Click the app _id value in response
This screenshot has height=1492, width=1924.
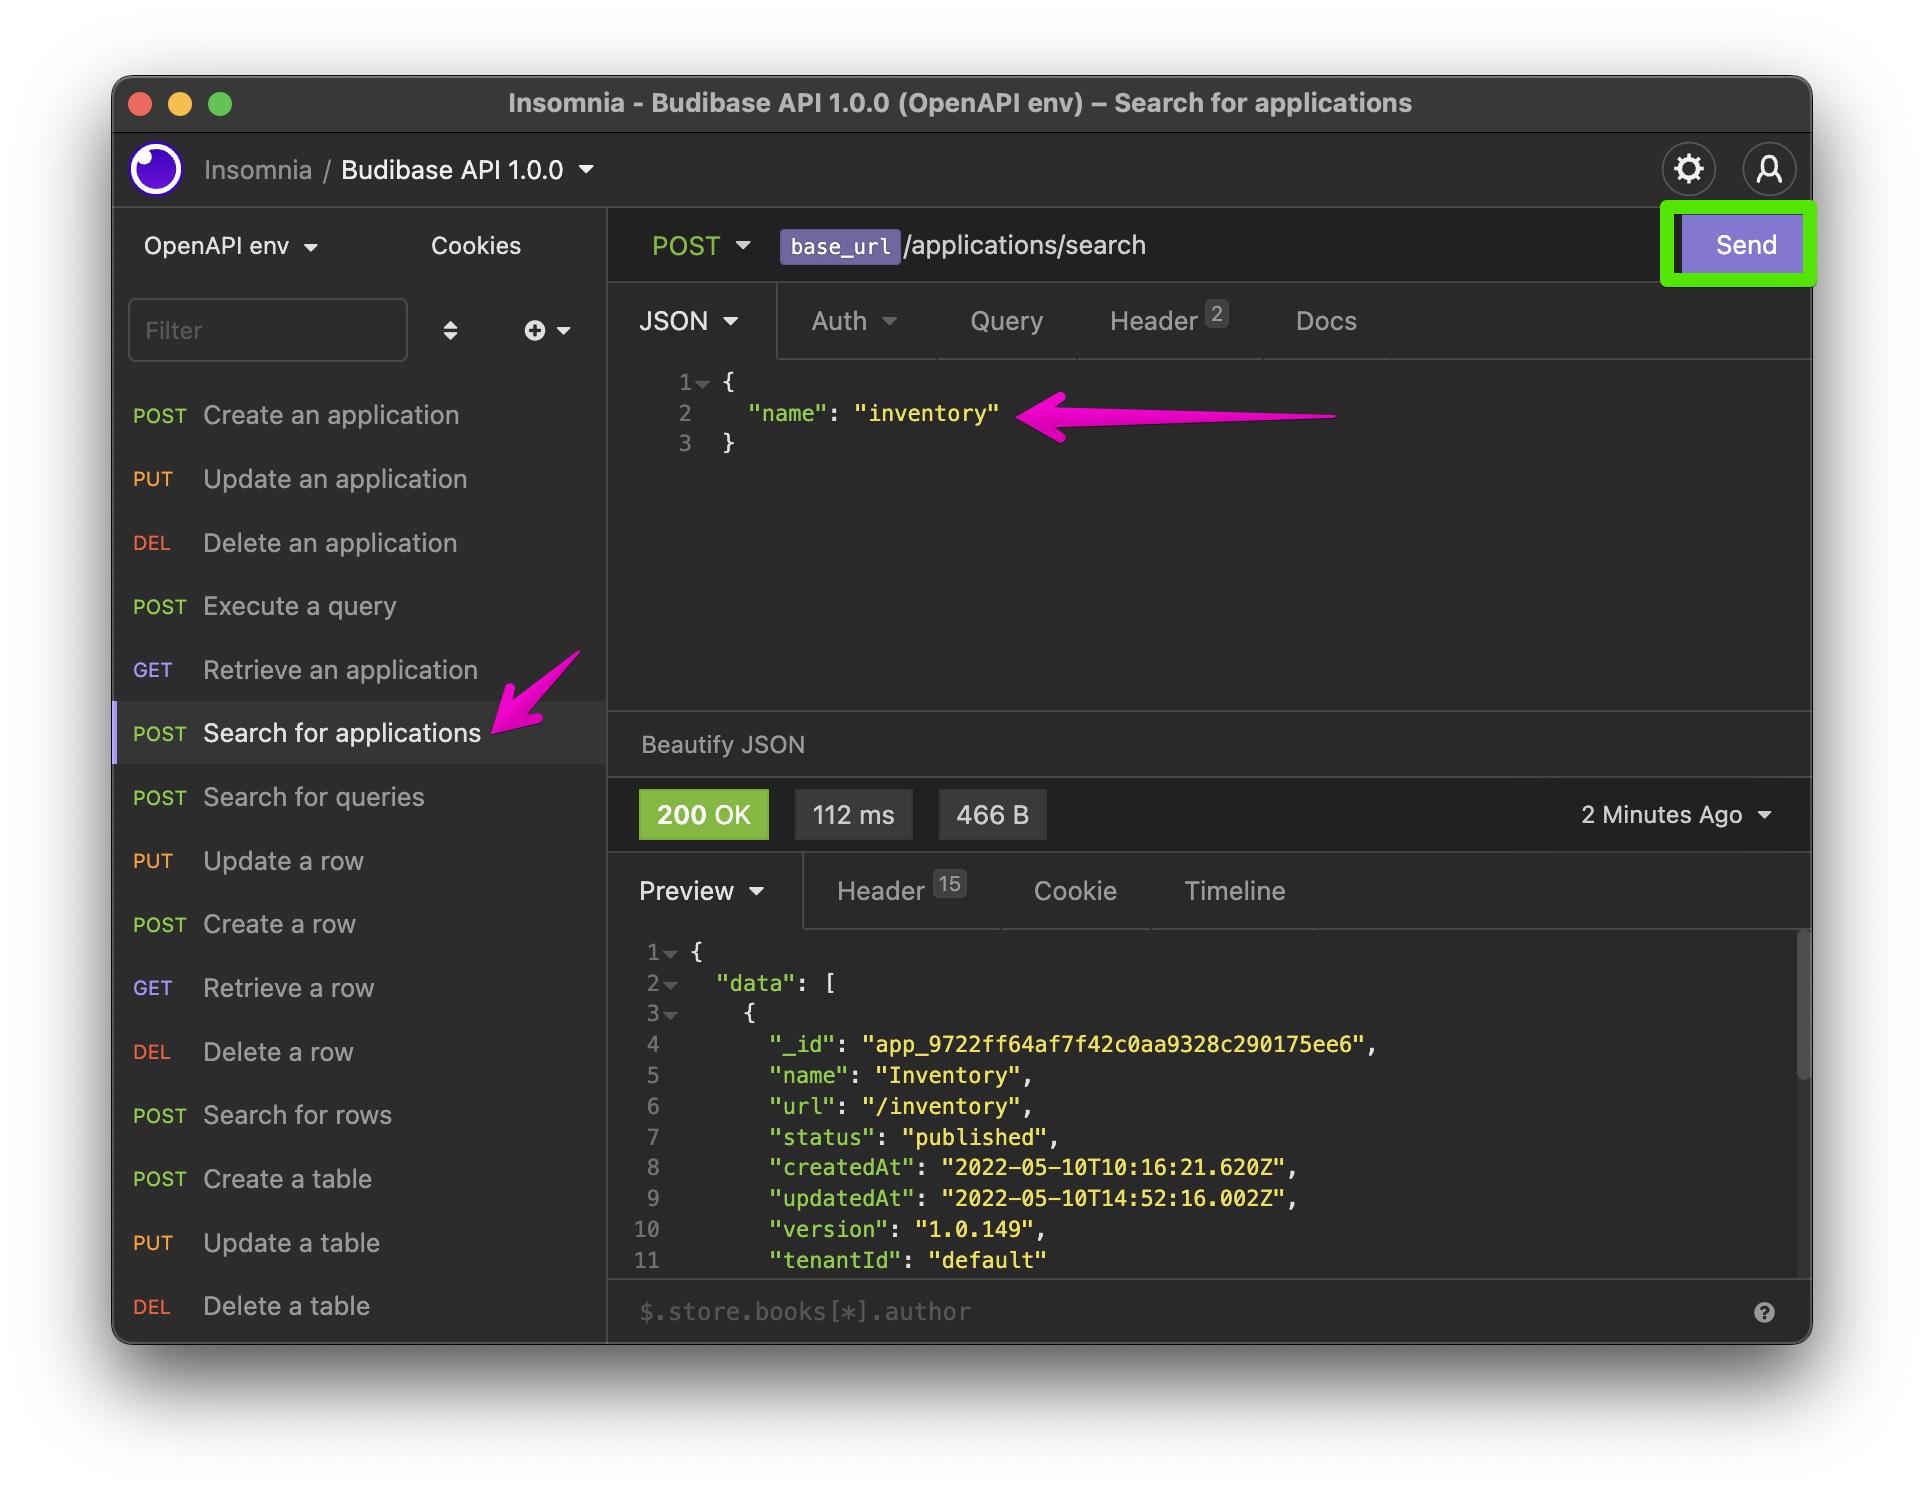click(1114, 1045)
